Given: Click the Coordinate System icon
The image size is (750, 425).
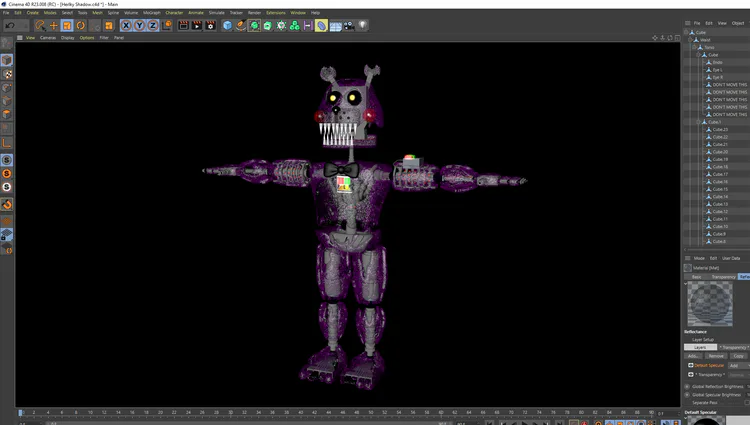Looking at the screenshot, I should [x=166, y=25].
